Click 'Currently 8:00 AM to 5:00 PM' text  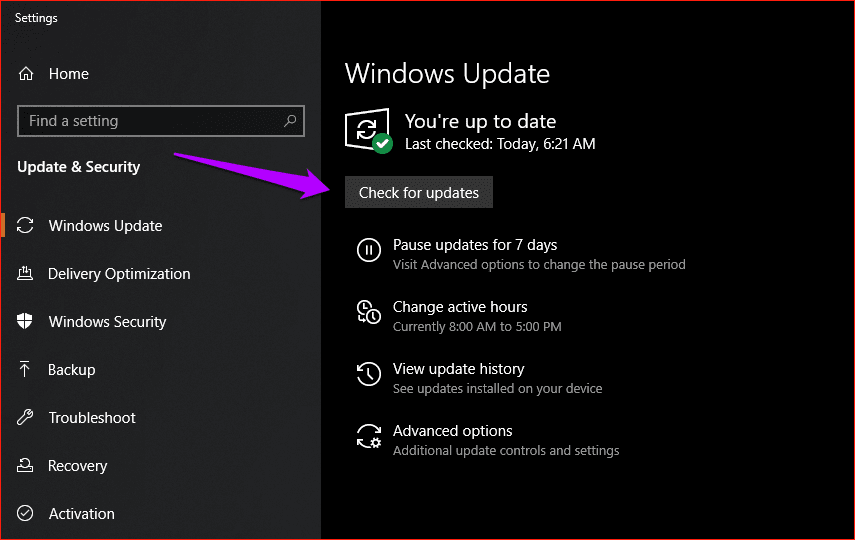[477, 327]
